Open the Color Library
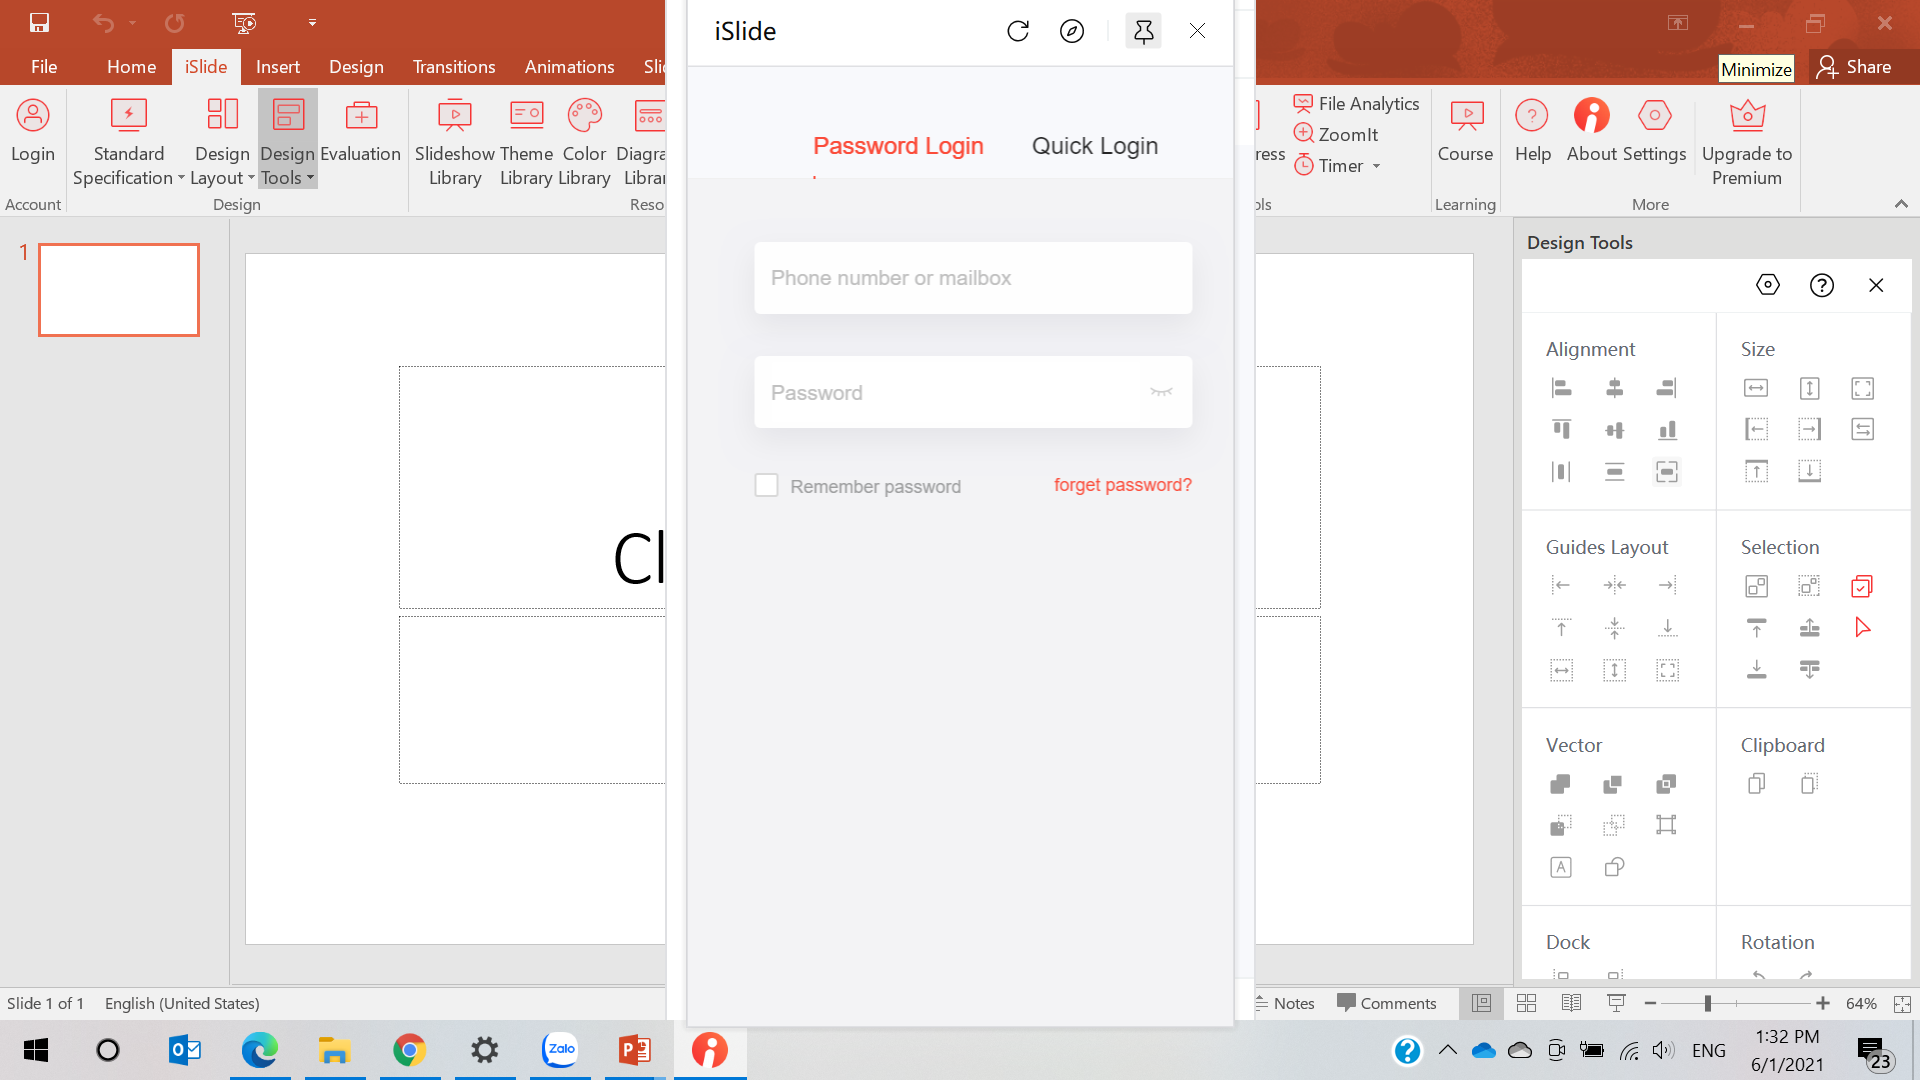 tap(584, 142)
